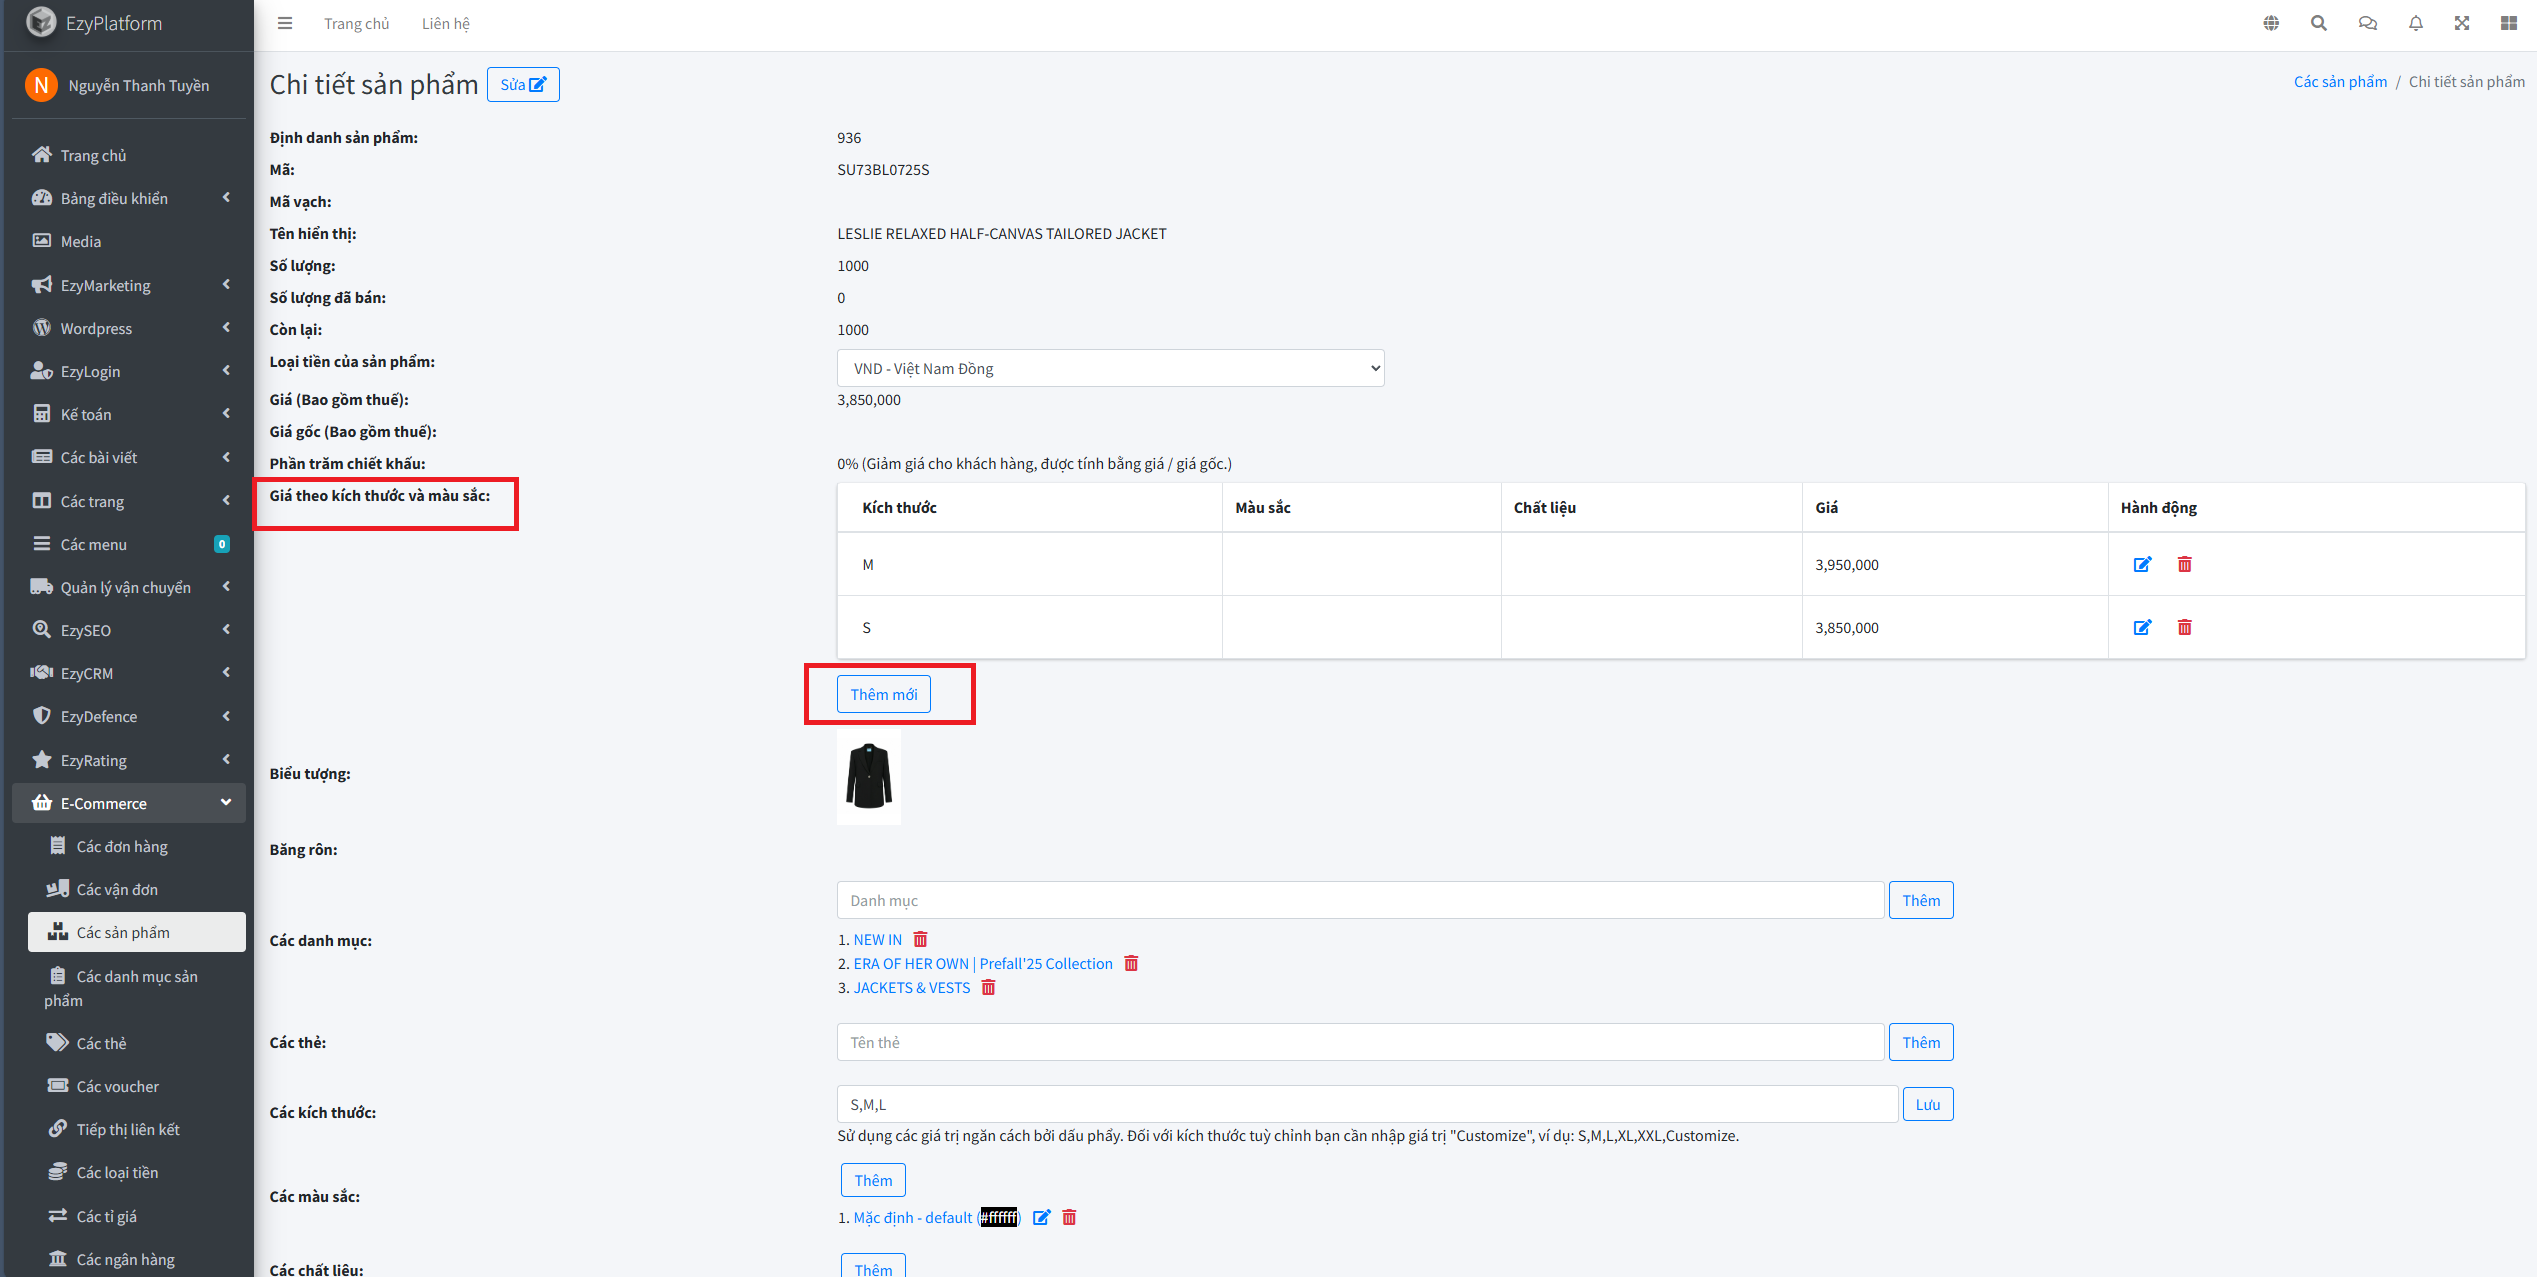Open the NEW IN category link
2537x1277 pixels.
tap(877, 939)
